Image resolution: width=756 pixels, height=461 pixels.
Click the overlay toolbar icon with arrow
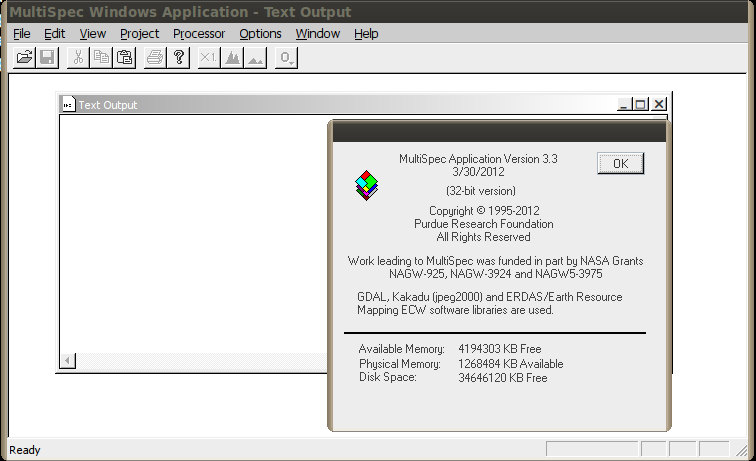[286, 58]
